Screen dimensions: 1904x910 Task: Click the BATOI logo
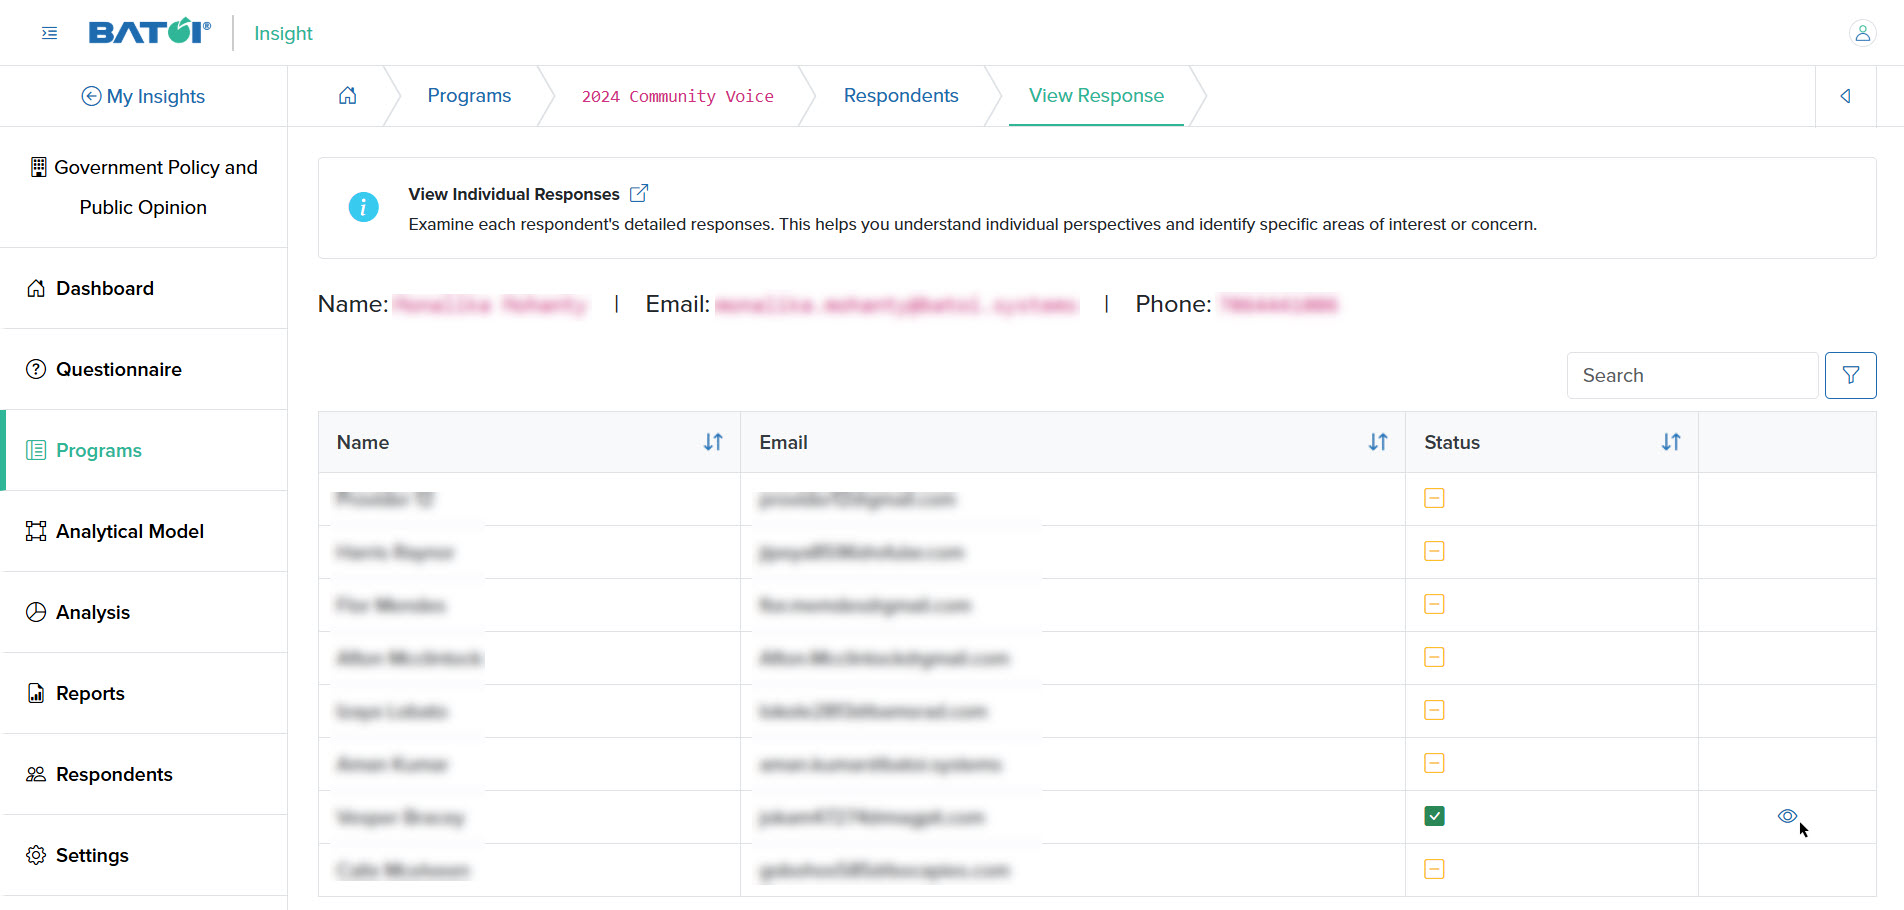149,32
